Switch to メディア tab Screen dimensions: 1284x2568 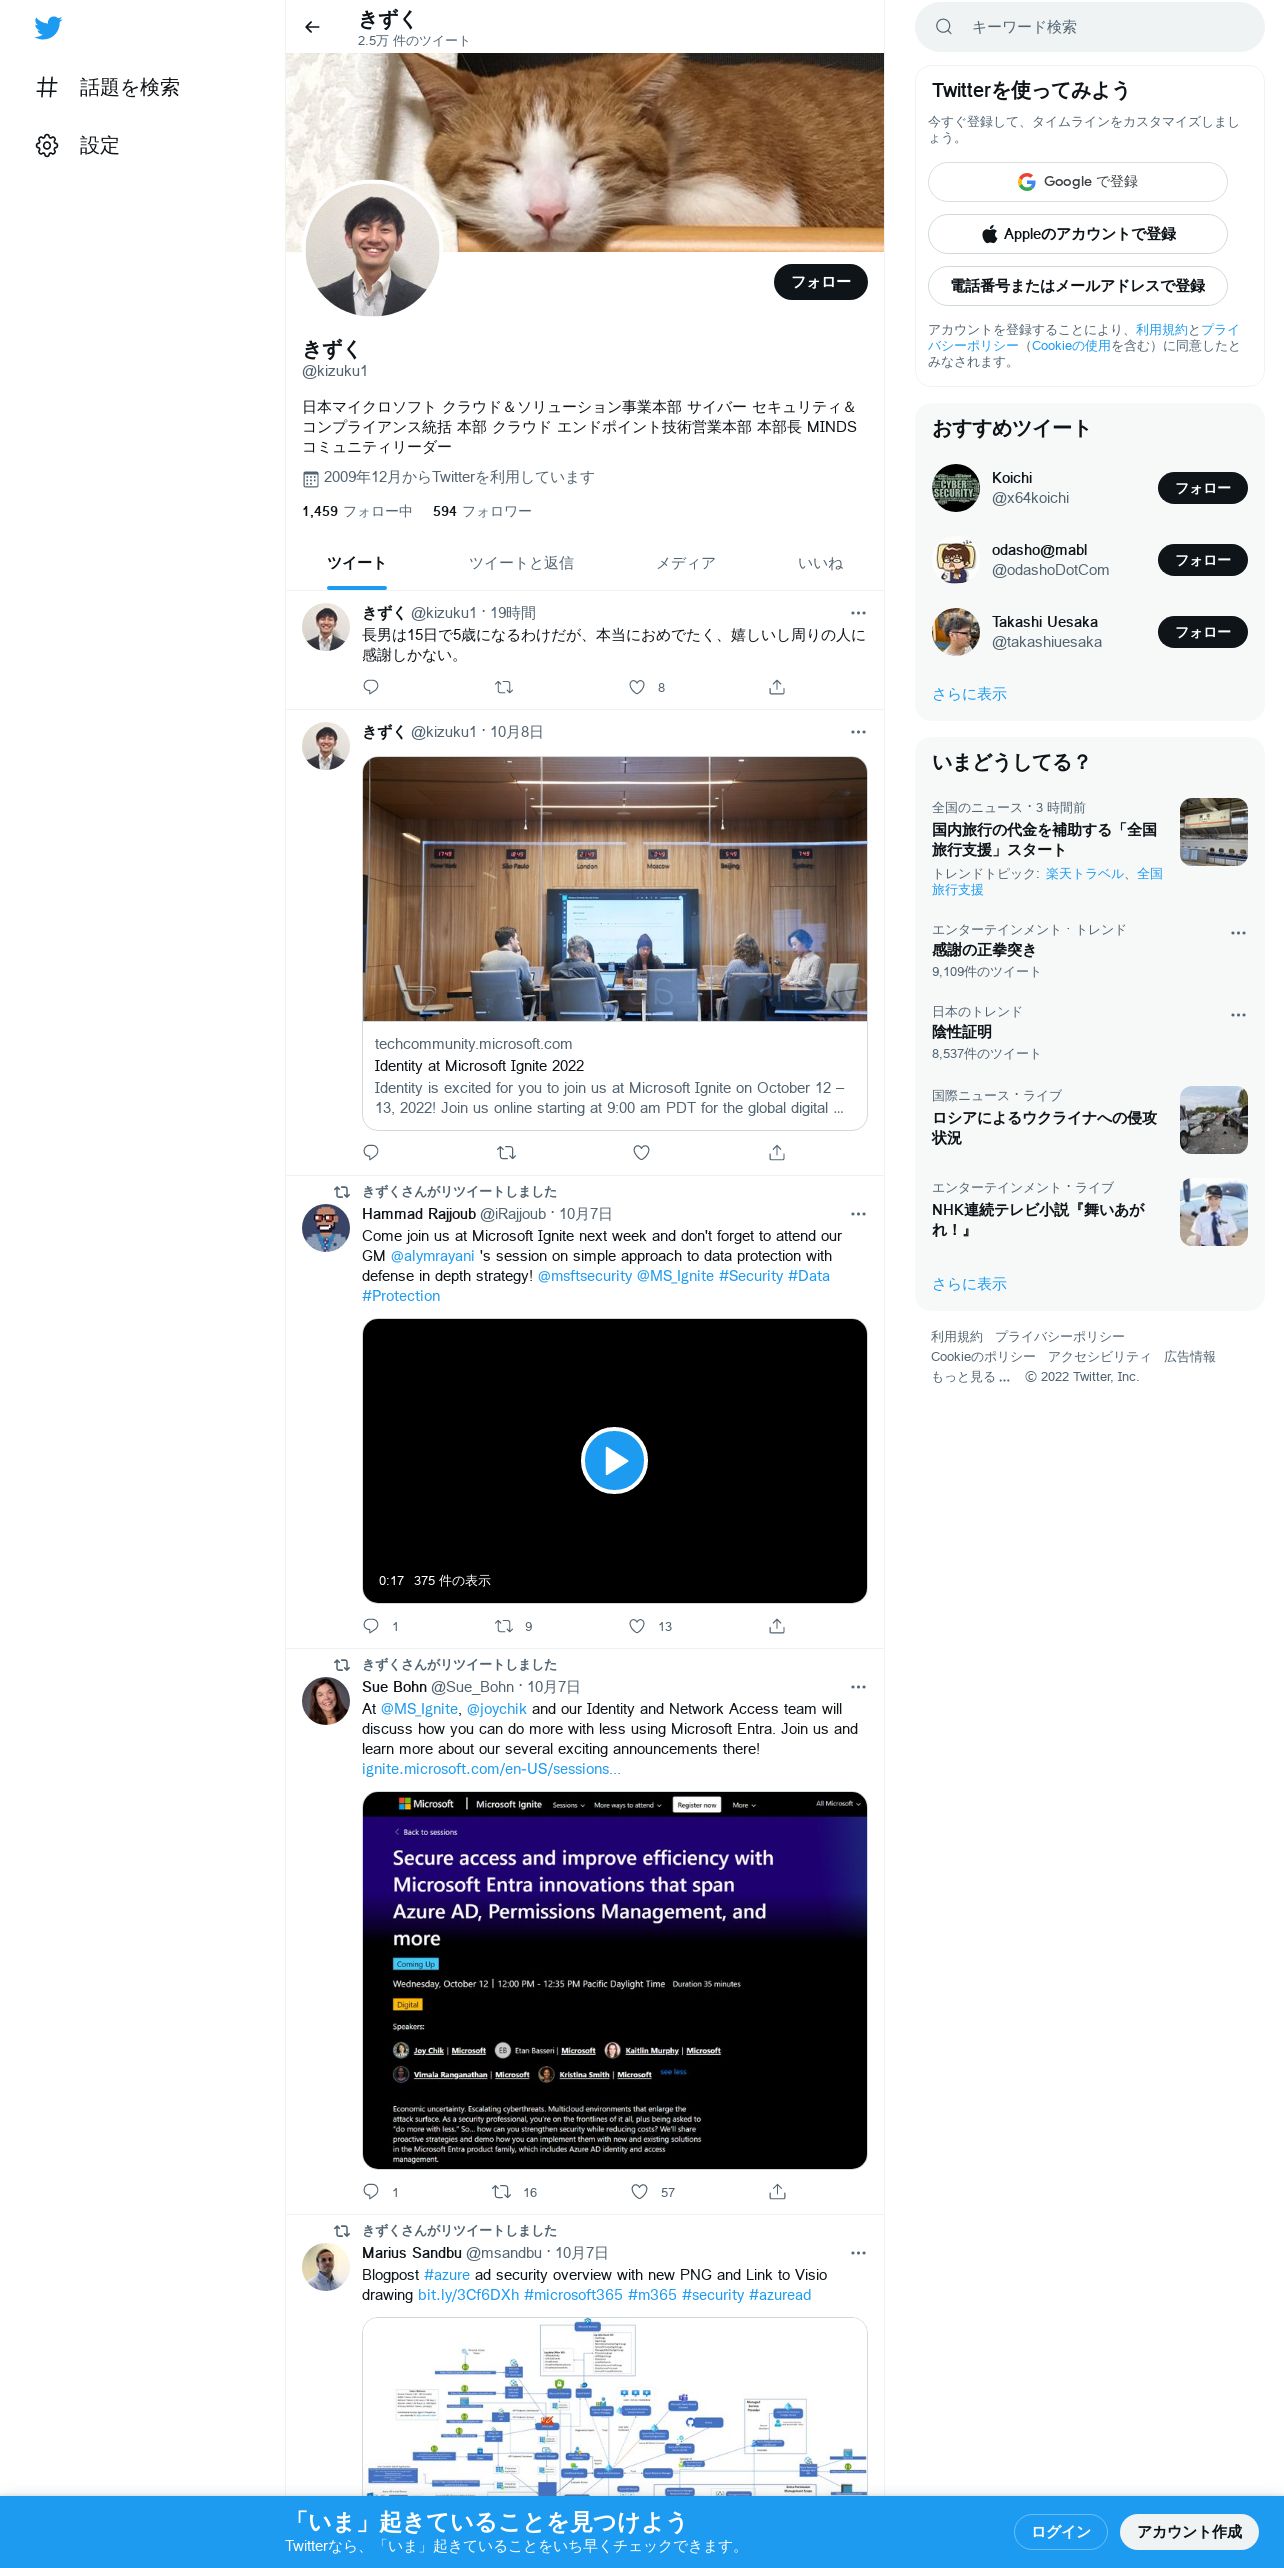tap(686, 563)
